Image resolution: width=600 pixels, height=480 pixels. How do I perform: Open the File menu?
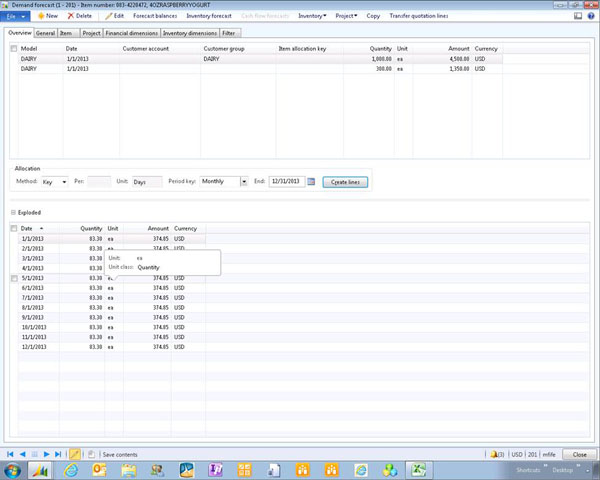coord(15,16)
